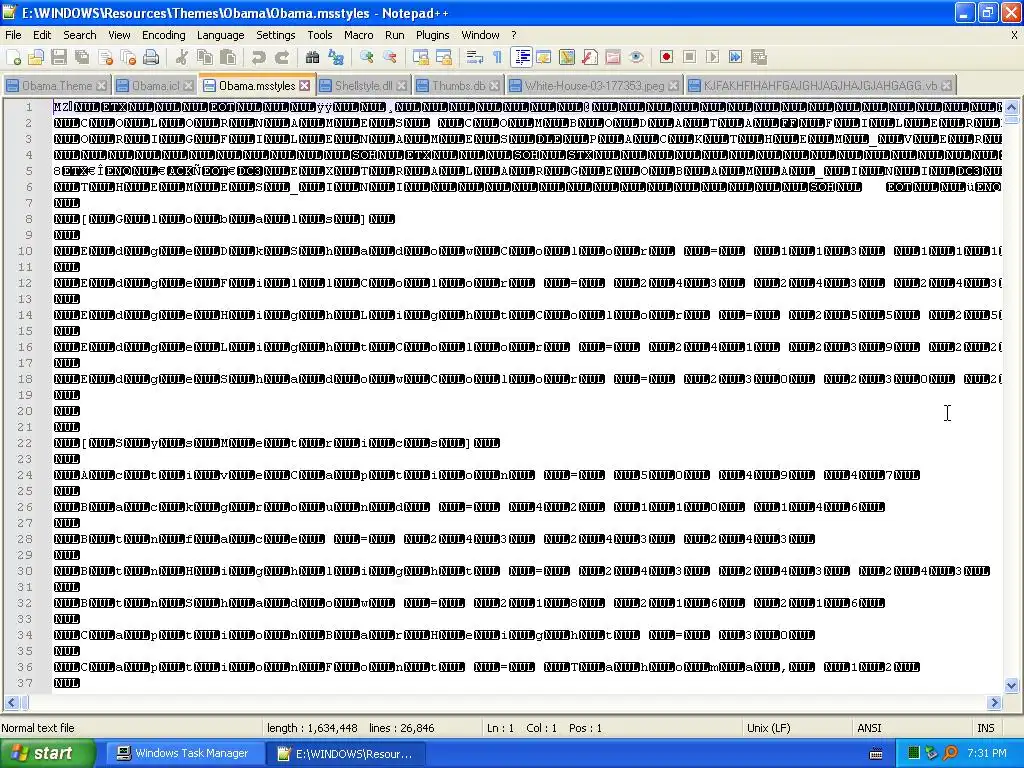Click the Document Map icon
Screen dimensions: 1024x768
click(x=567, y=57)
